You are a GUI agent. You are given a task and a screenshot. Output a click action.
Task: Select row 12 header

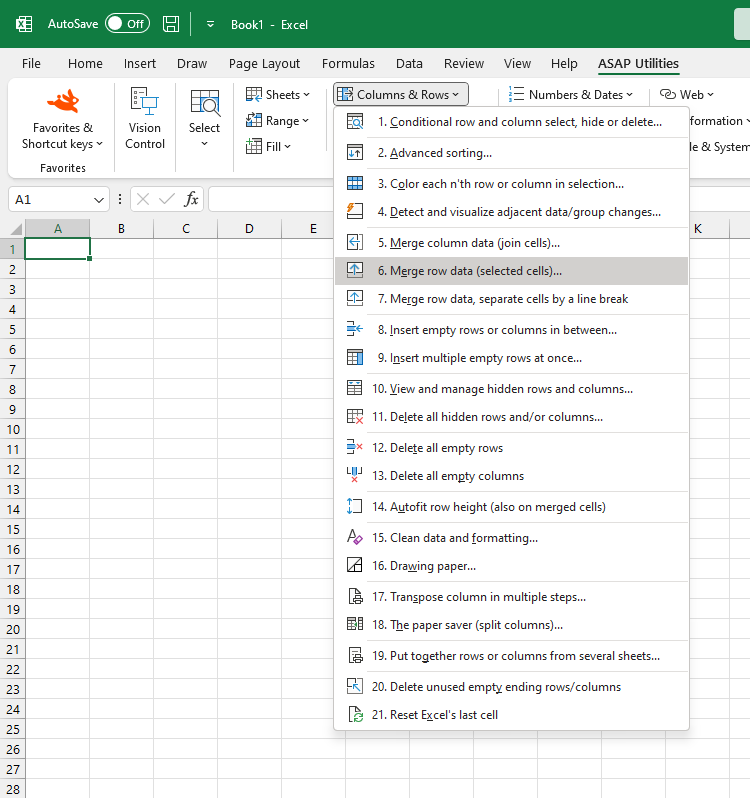point(12,469)
